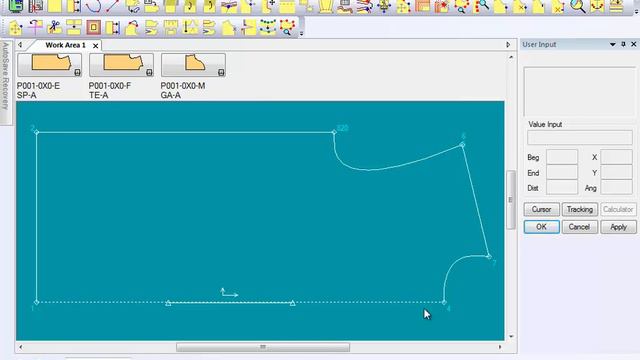Click the red-star piece icon
This screenshot has height=360, width=640.
[442, 6]
